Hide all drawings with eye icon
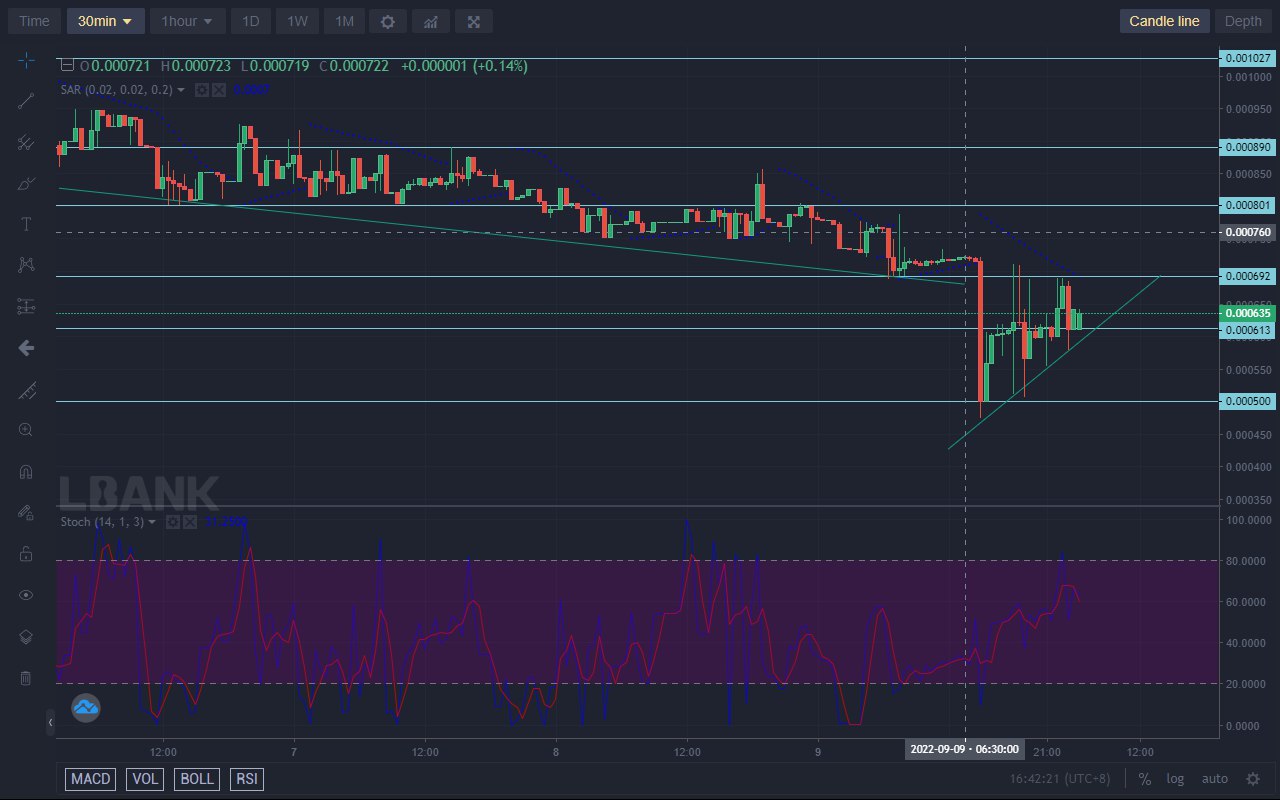Screen dimensions: 1280x800 coord(26,595)
